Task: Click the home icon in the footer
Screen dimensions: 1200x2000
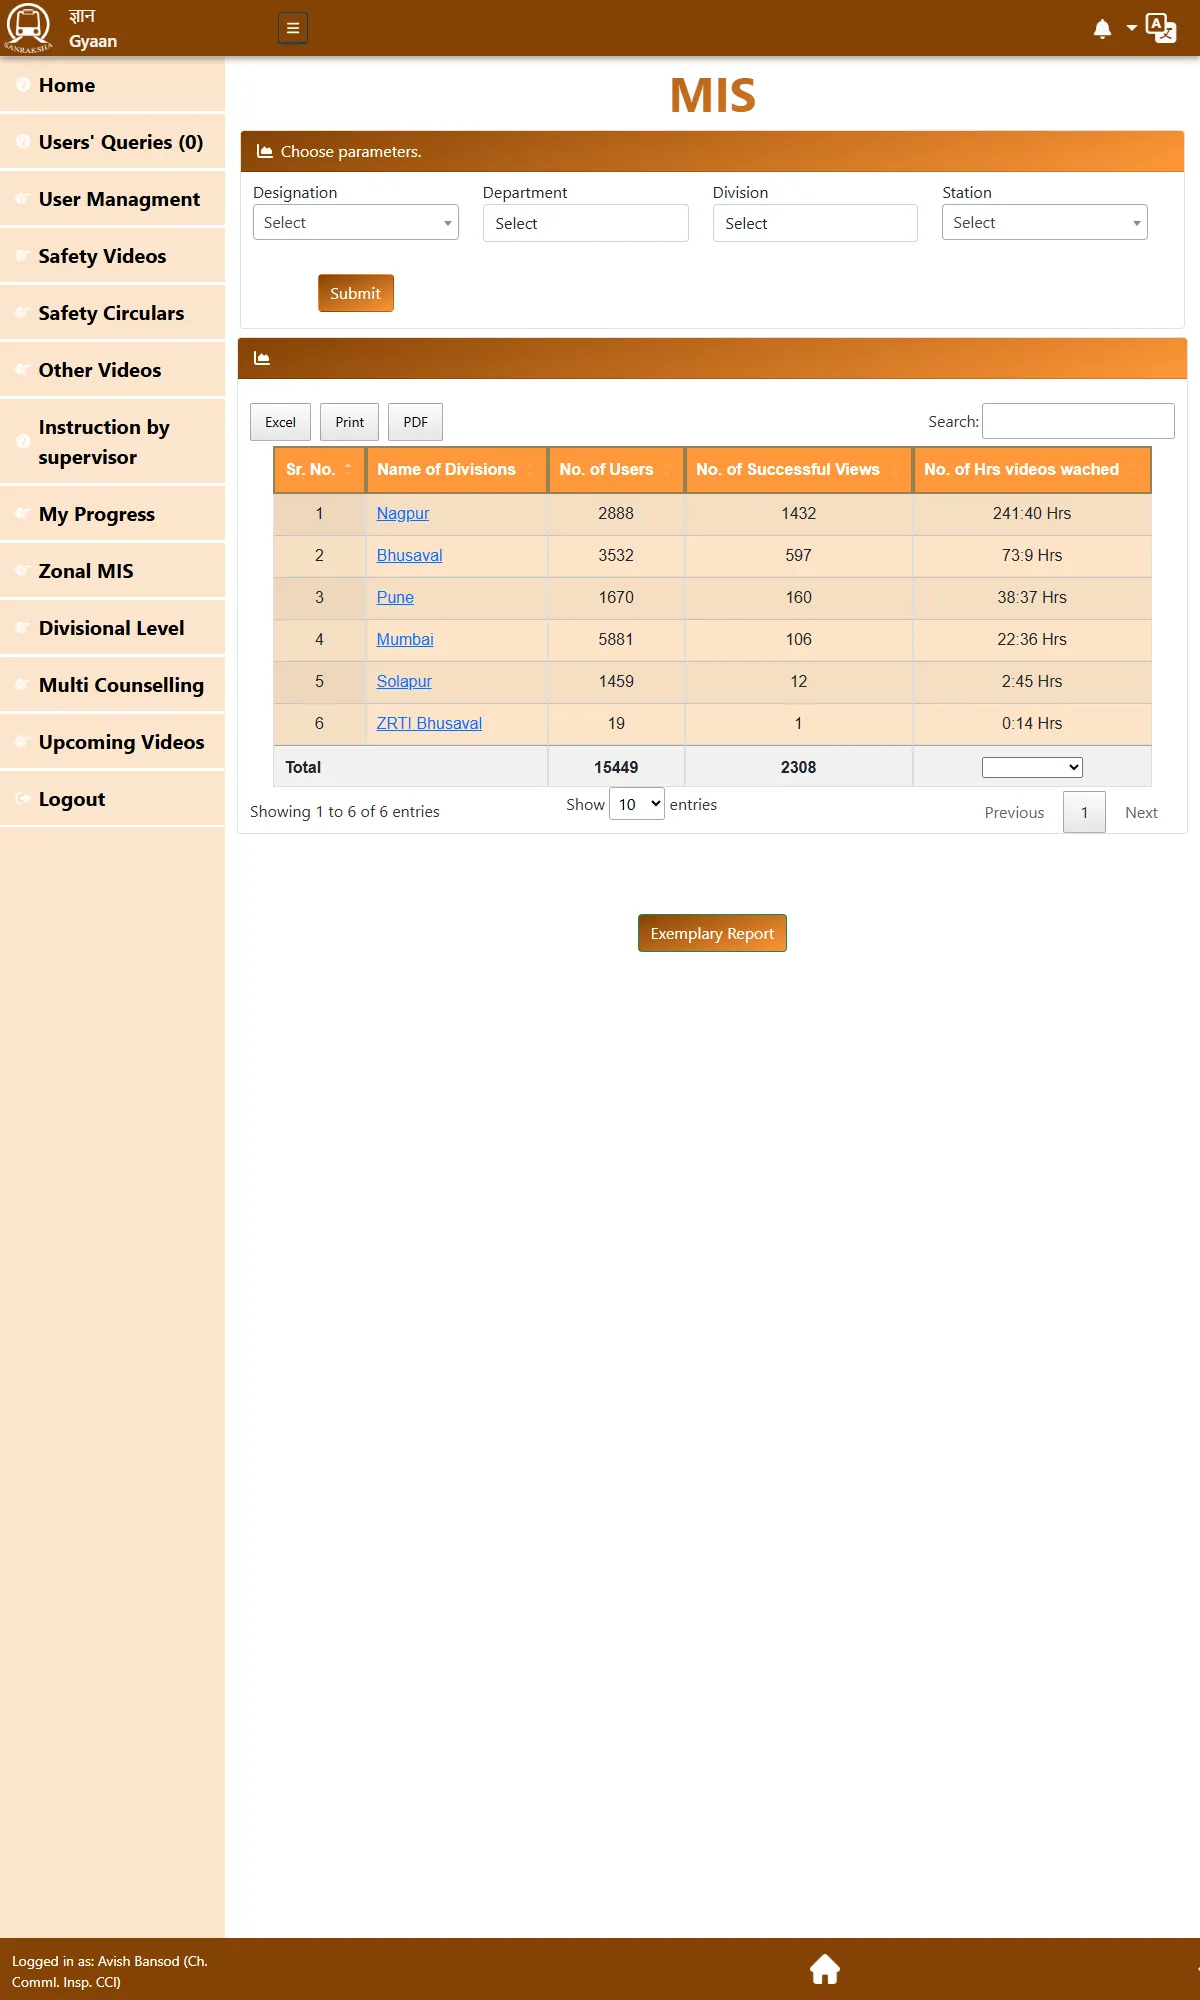Action: [825, 1969]
